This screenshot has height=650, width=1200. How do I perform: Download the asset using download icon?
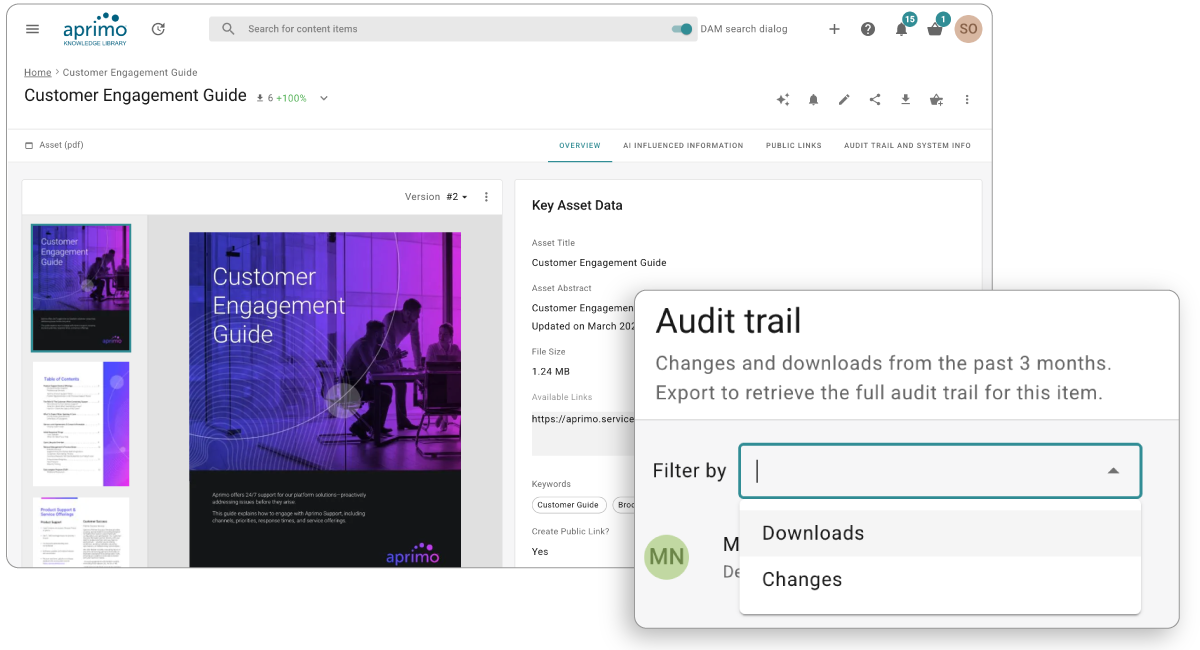click(x=905, y=100)
